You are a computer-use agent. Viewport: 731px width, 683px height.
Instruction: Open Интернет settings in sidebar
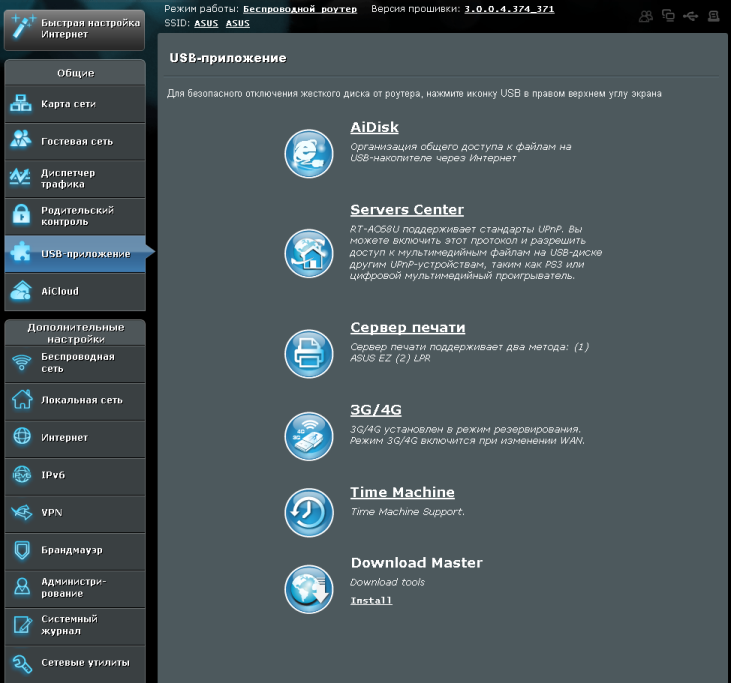pos(75,438)
